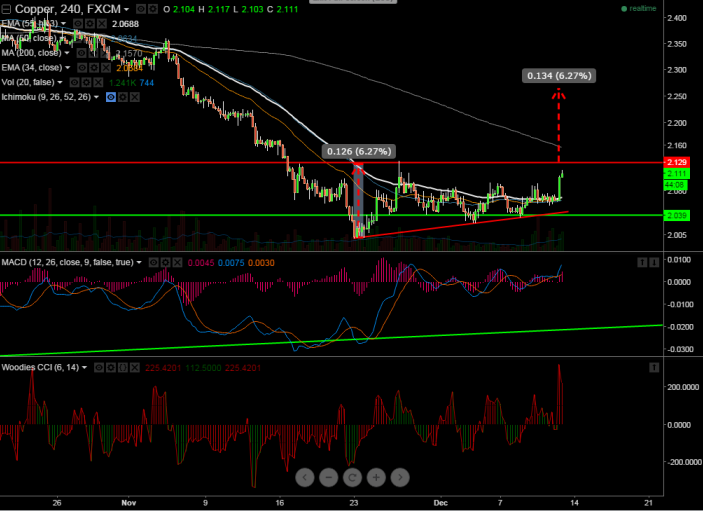
Task: Open settings gear for MACD indicator
Action: click(x=163, y=262)
